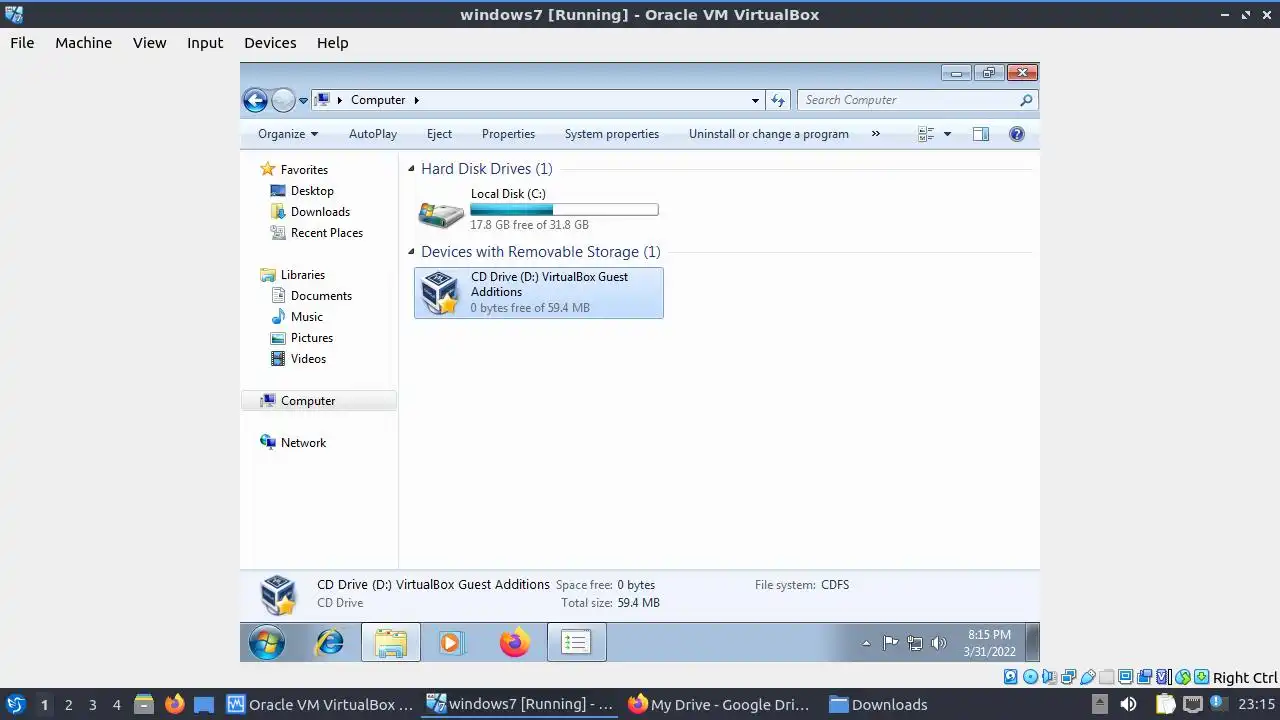Click the Explorer Help question mark icon
Image resolution: width=1280 pixels, height=720 pixels.
(1017, 134)
